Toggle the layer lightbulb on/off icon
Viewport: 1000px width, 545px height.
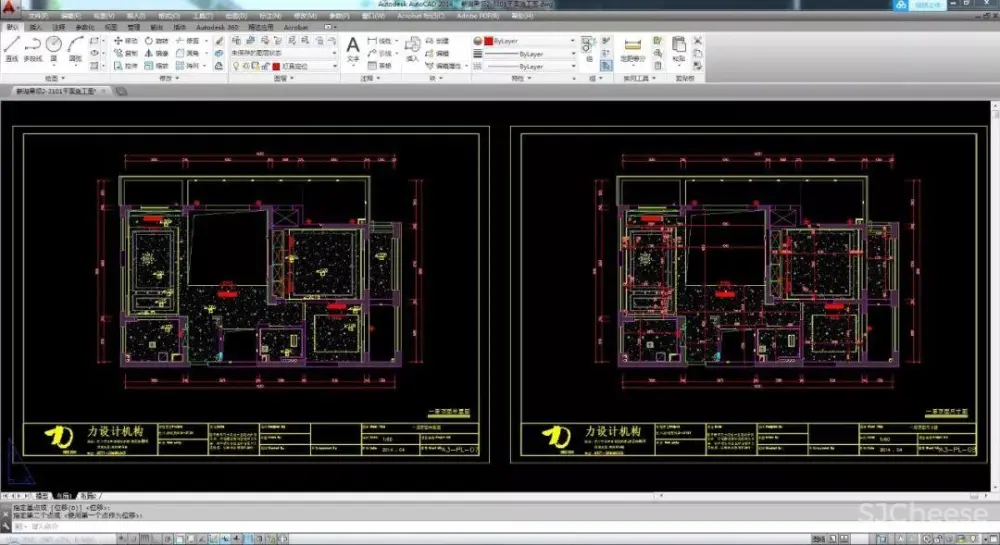coord(236,65)
